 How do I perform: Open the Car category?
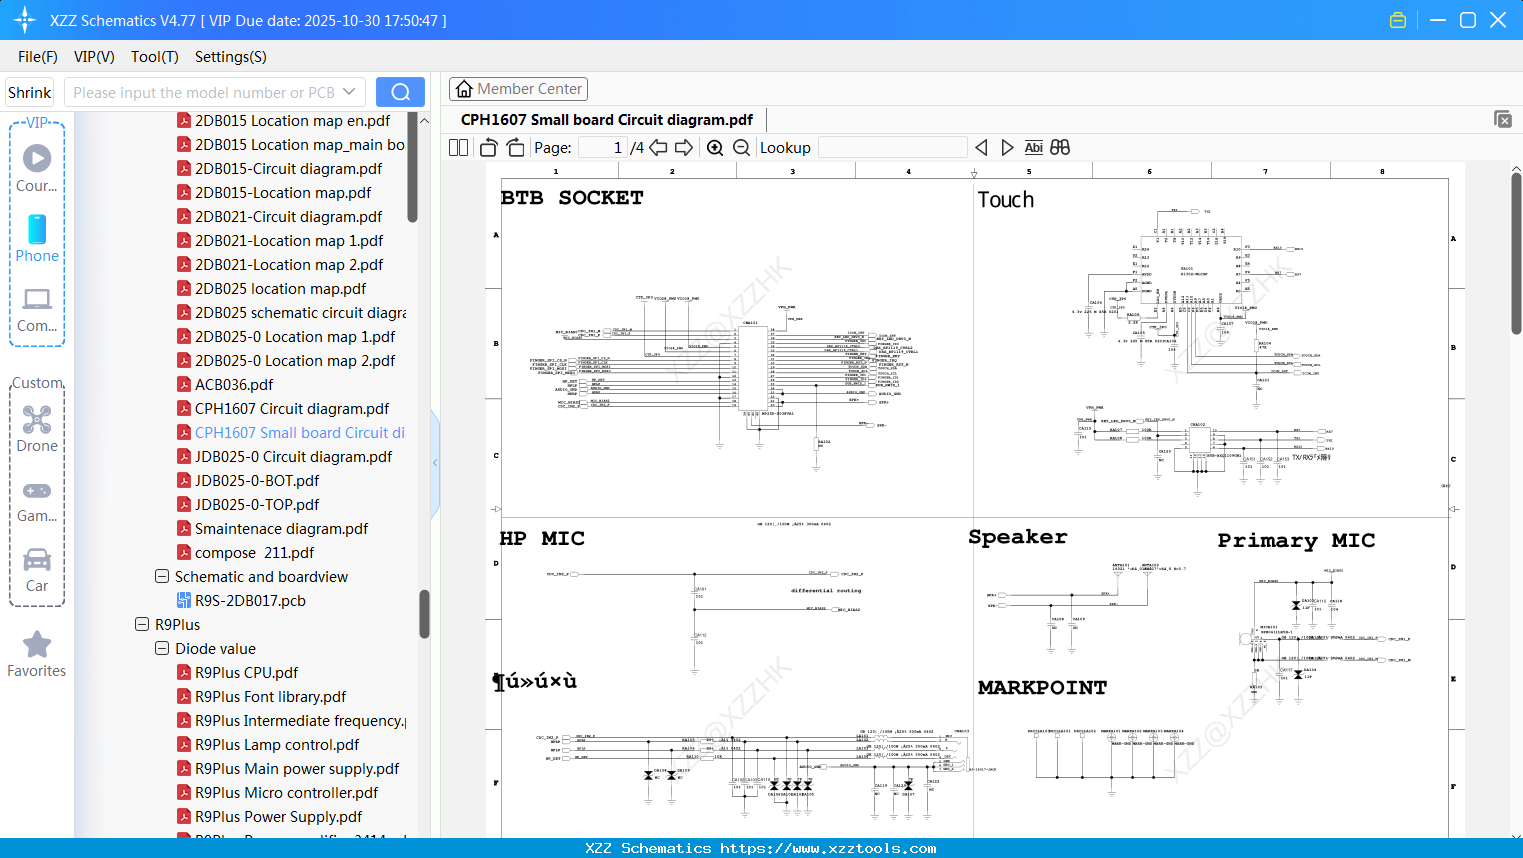37,569
